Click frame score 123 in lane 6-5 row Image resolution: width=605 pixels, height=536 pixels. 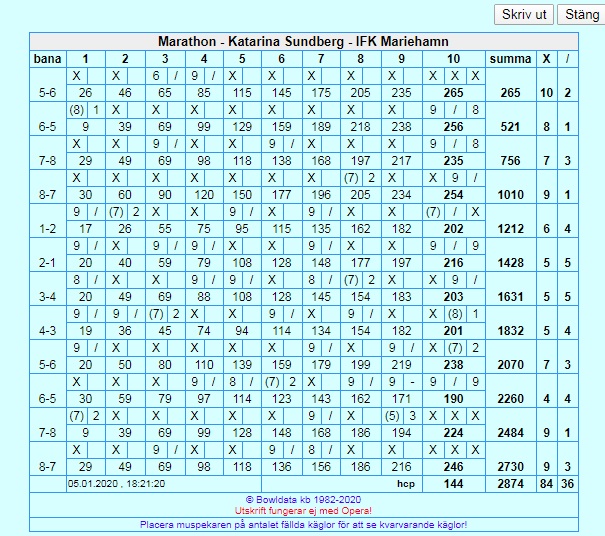tap(282, 398)
